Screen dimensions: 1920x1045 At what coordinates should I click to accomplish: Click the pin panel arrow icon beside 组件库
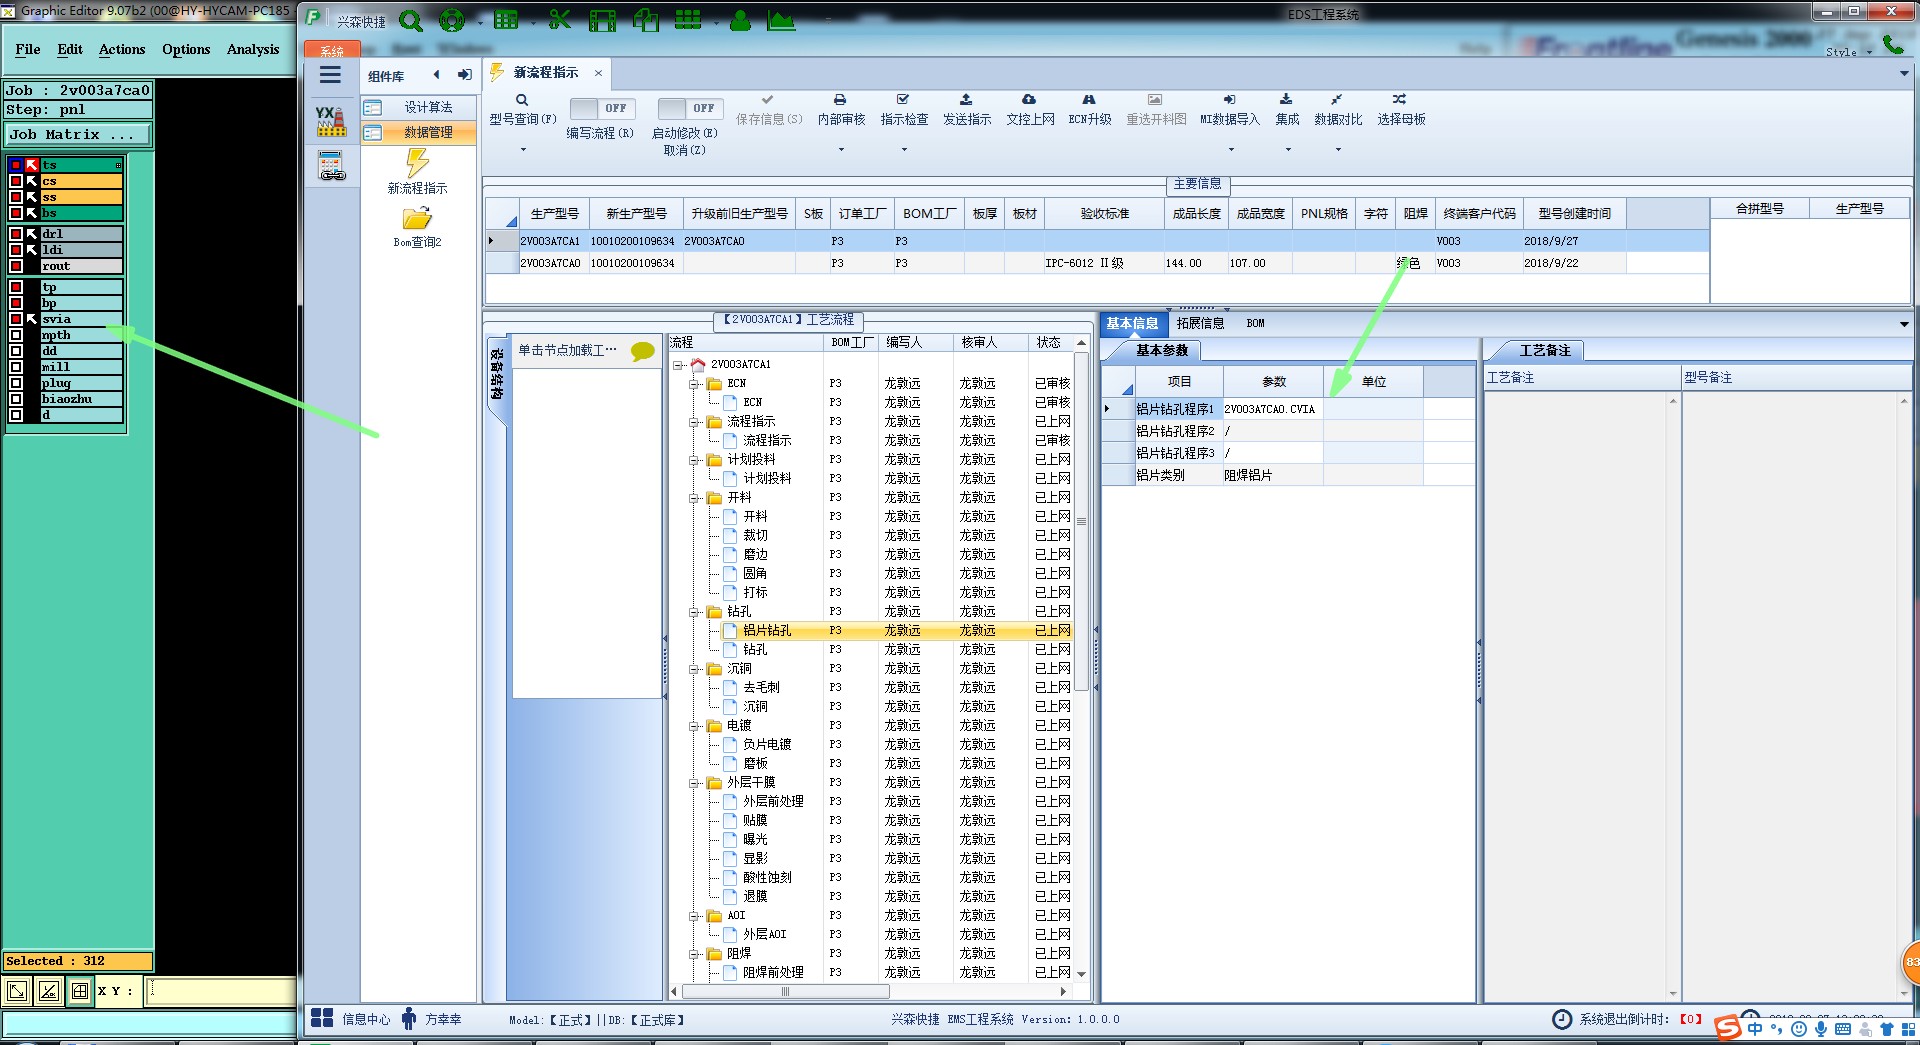pyautogui.click(x=465, y=75)
